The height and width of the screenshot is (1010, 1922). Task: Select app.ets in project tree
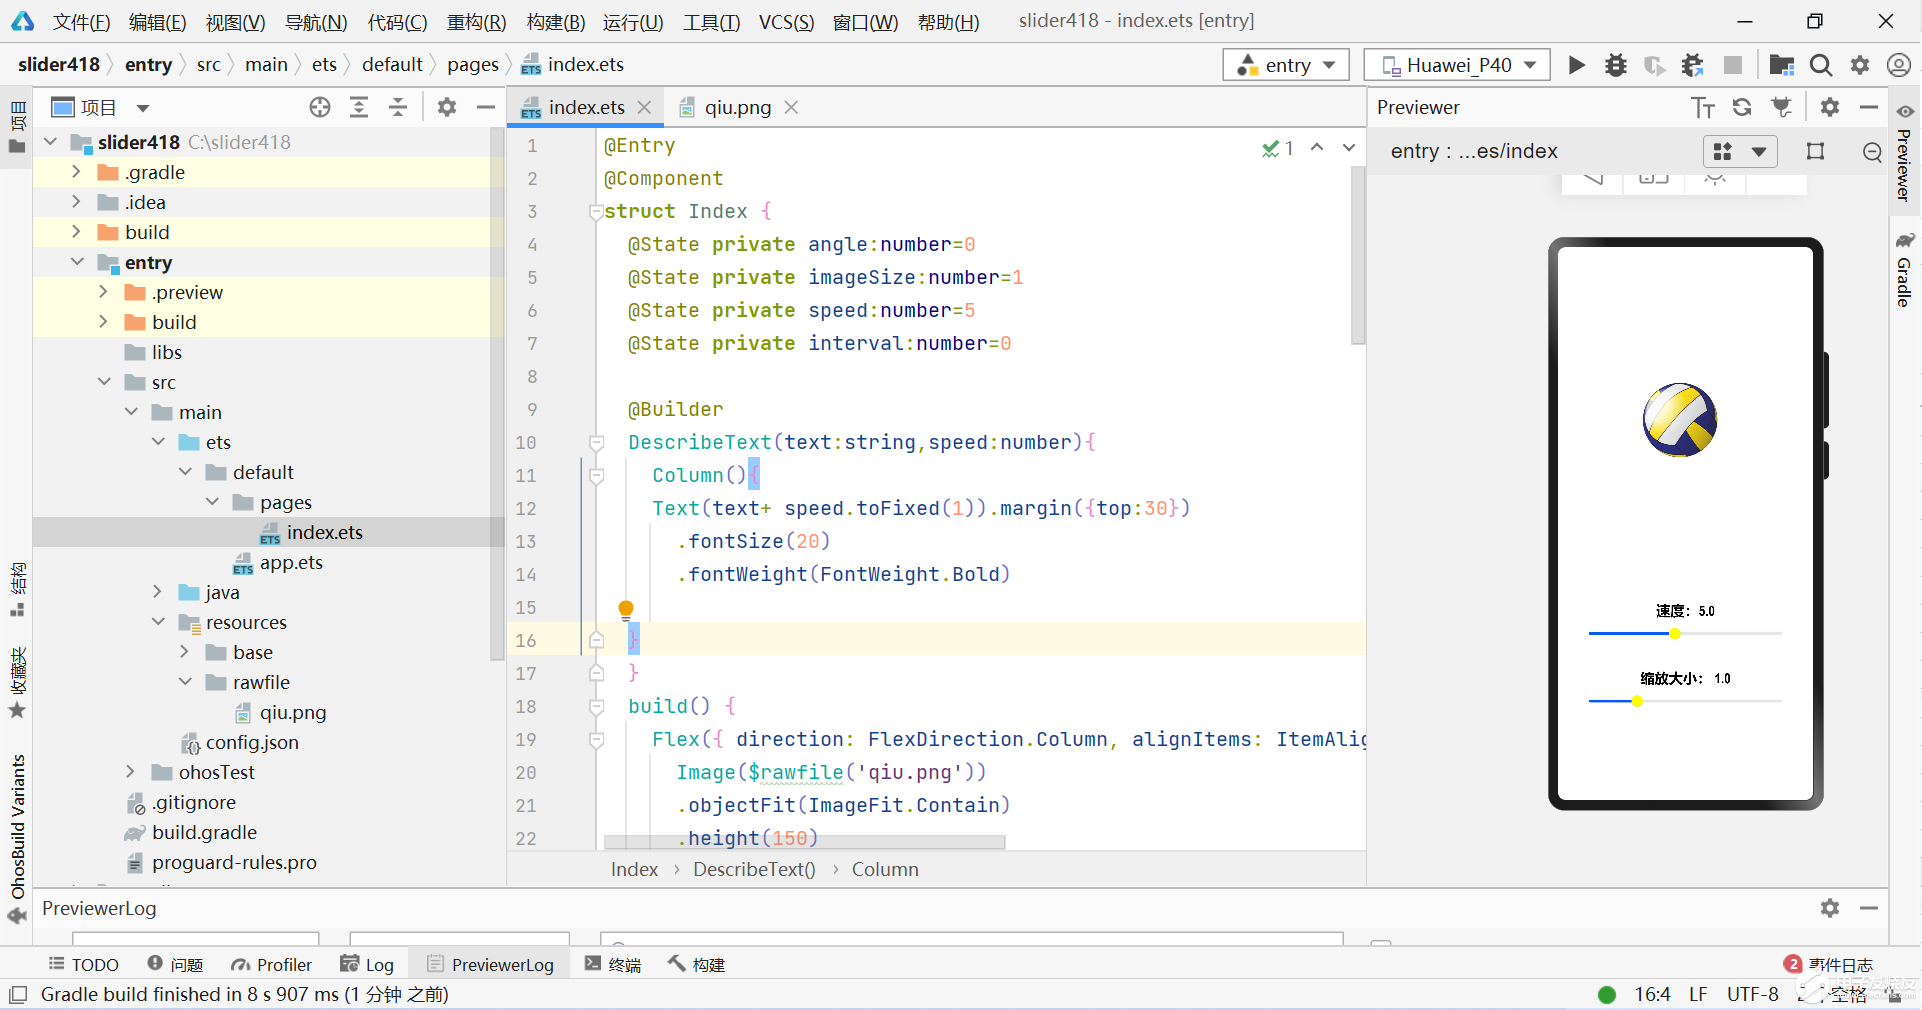pyautogui.click(x=291, y=562)
